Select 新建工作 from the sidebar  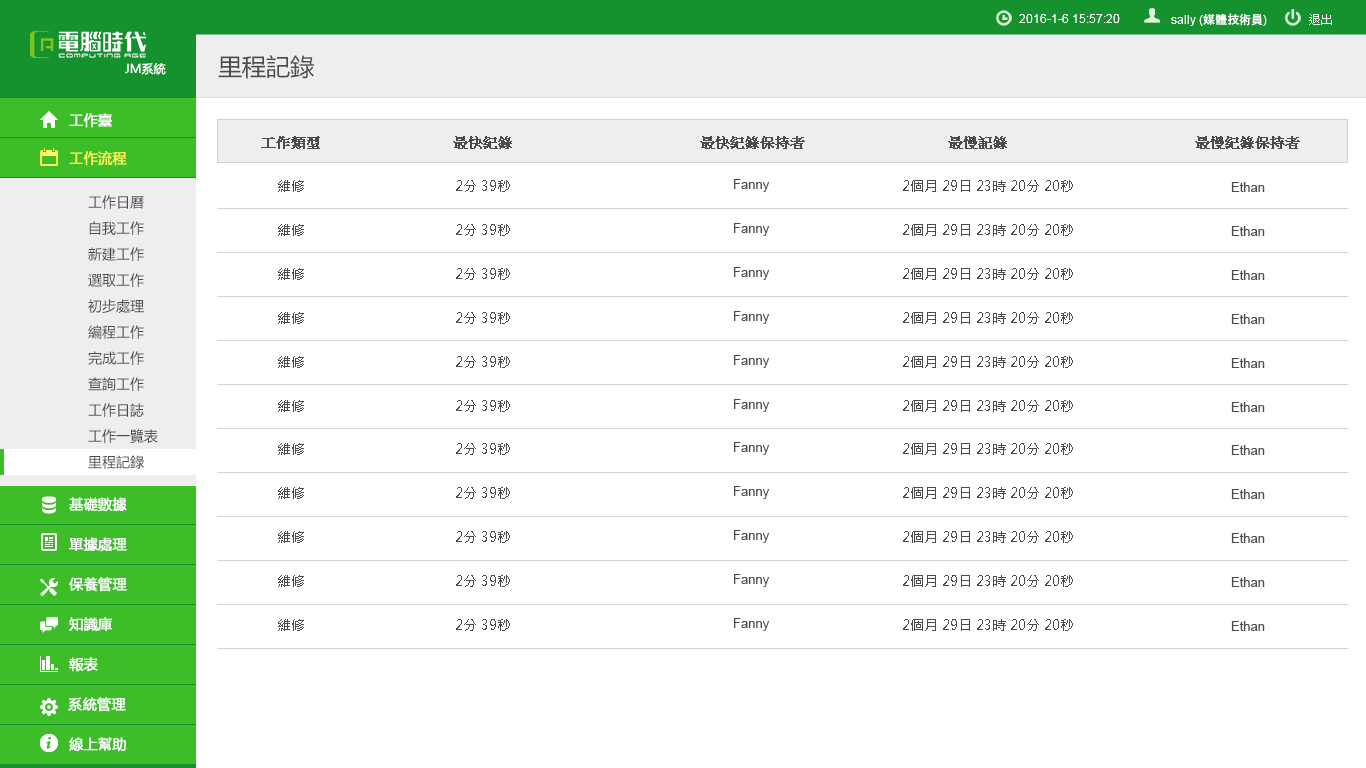point(116,254)
